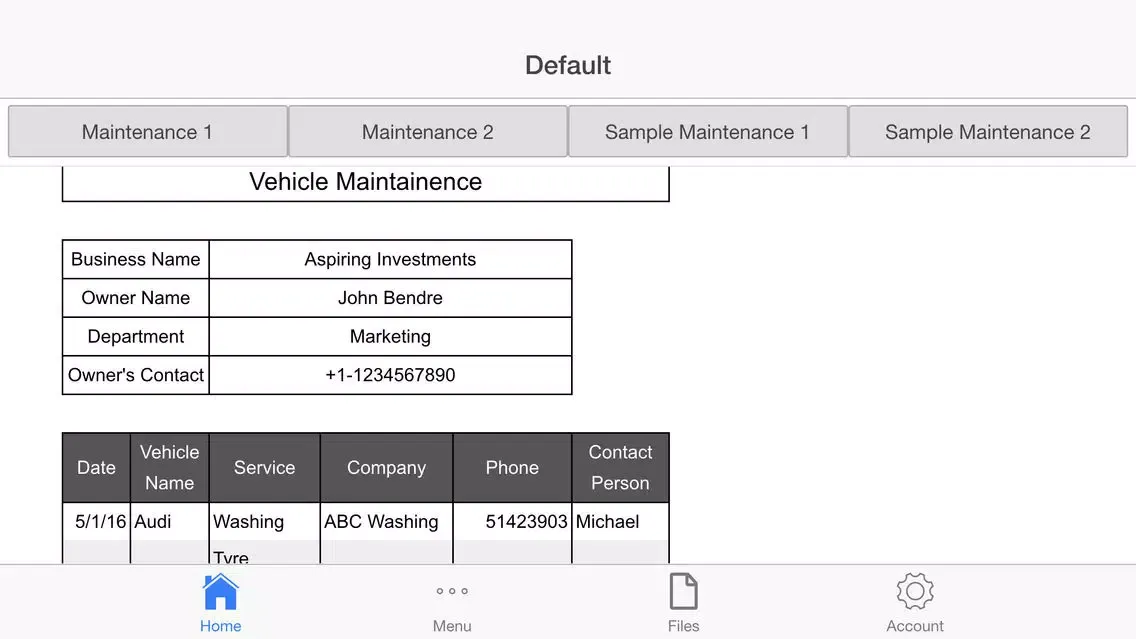Switch to Maintenance 1 sheet
The width and height of the screenshot is (1136, 639).
(148, 132)
